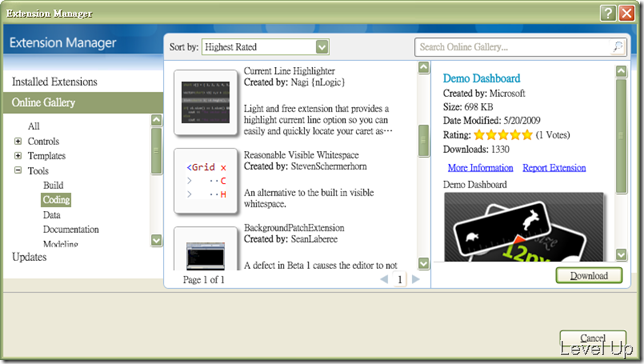The image size is (644, 364).
Task: Select Coding under Tools
Action: click(56, 200)
